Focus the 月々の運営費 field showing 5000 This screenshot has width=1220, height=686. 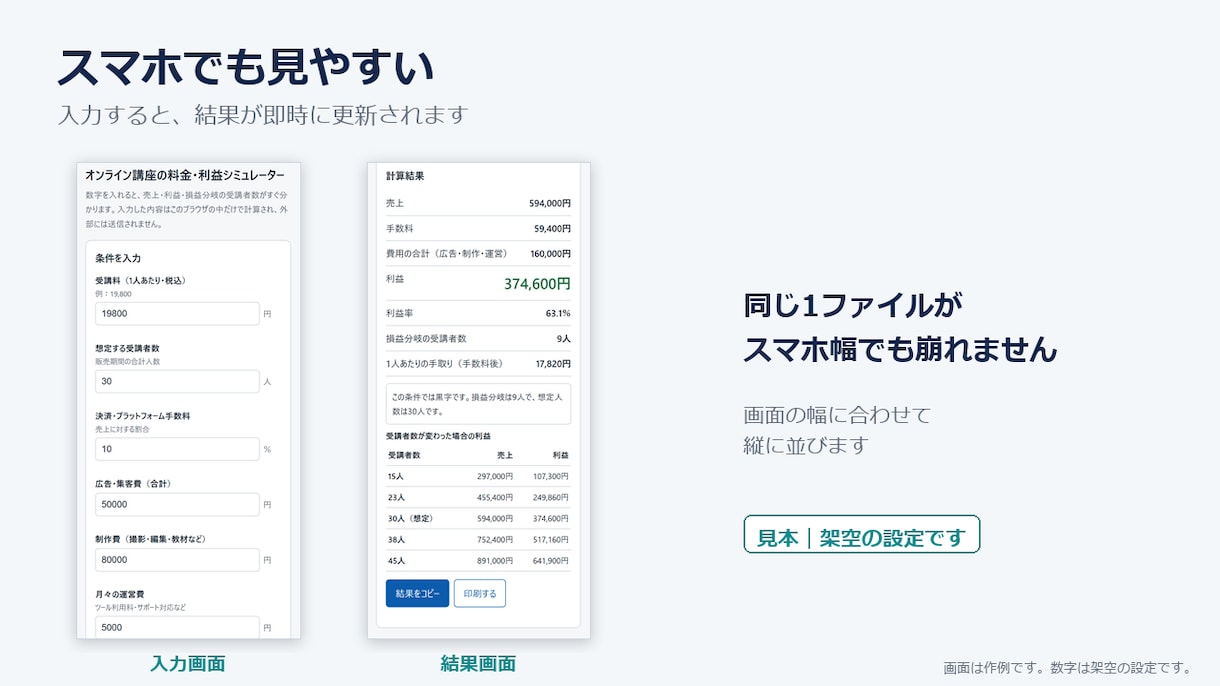(177, 627)
